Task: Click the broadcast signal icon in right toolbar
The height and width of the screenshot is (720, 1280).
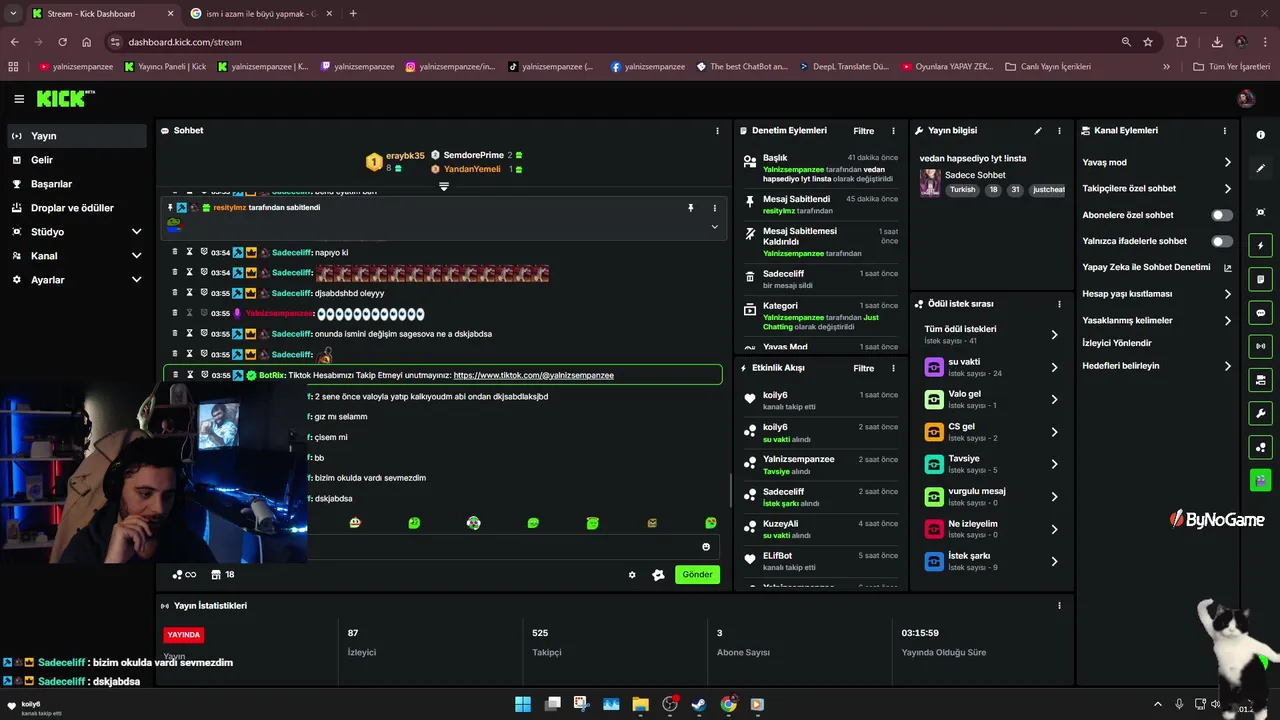Action: pyautogui.click(x=1260, y=346)
